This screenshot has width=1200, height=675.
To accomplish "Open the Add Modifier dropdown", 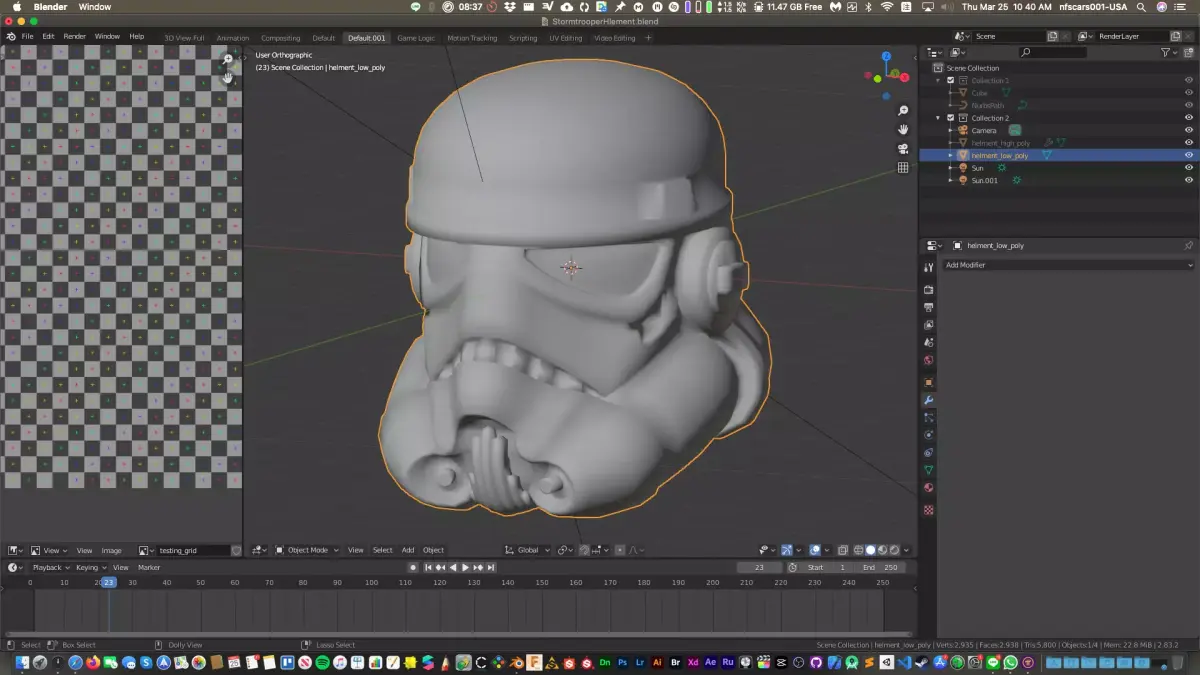I will (x=1068, y=265).
